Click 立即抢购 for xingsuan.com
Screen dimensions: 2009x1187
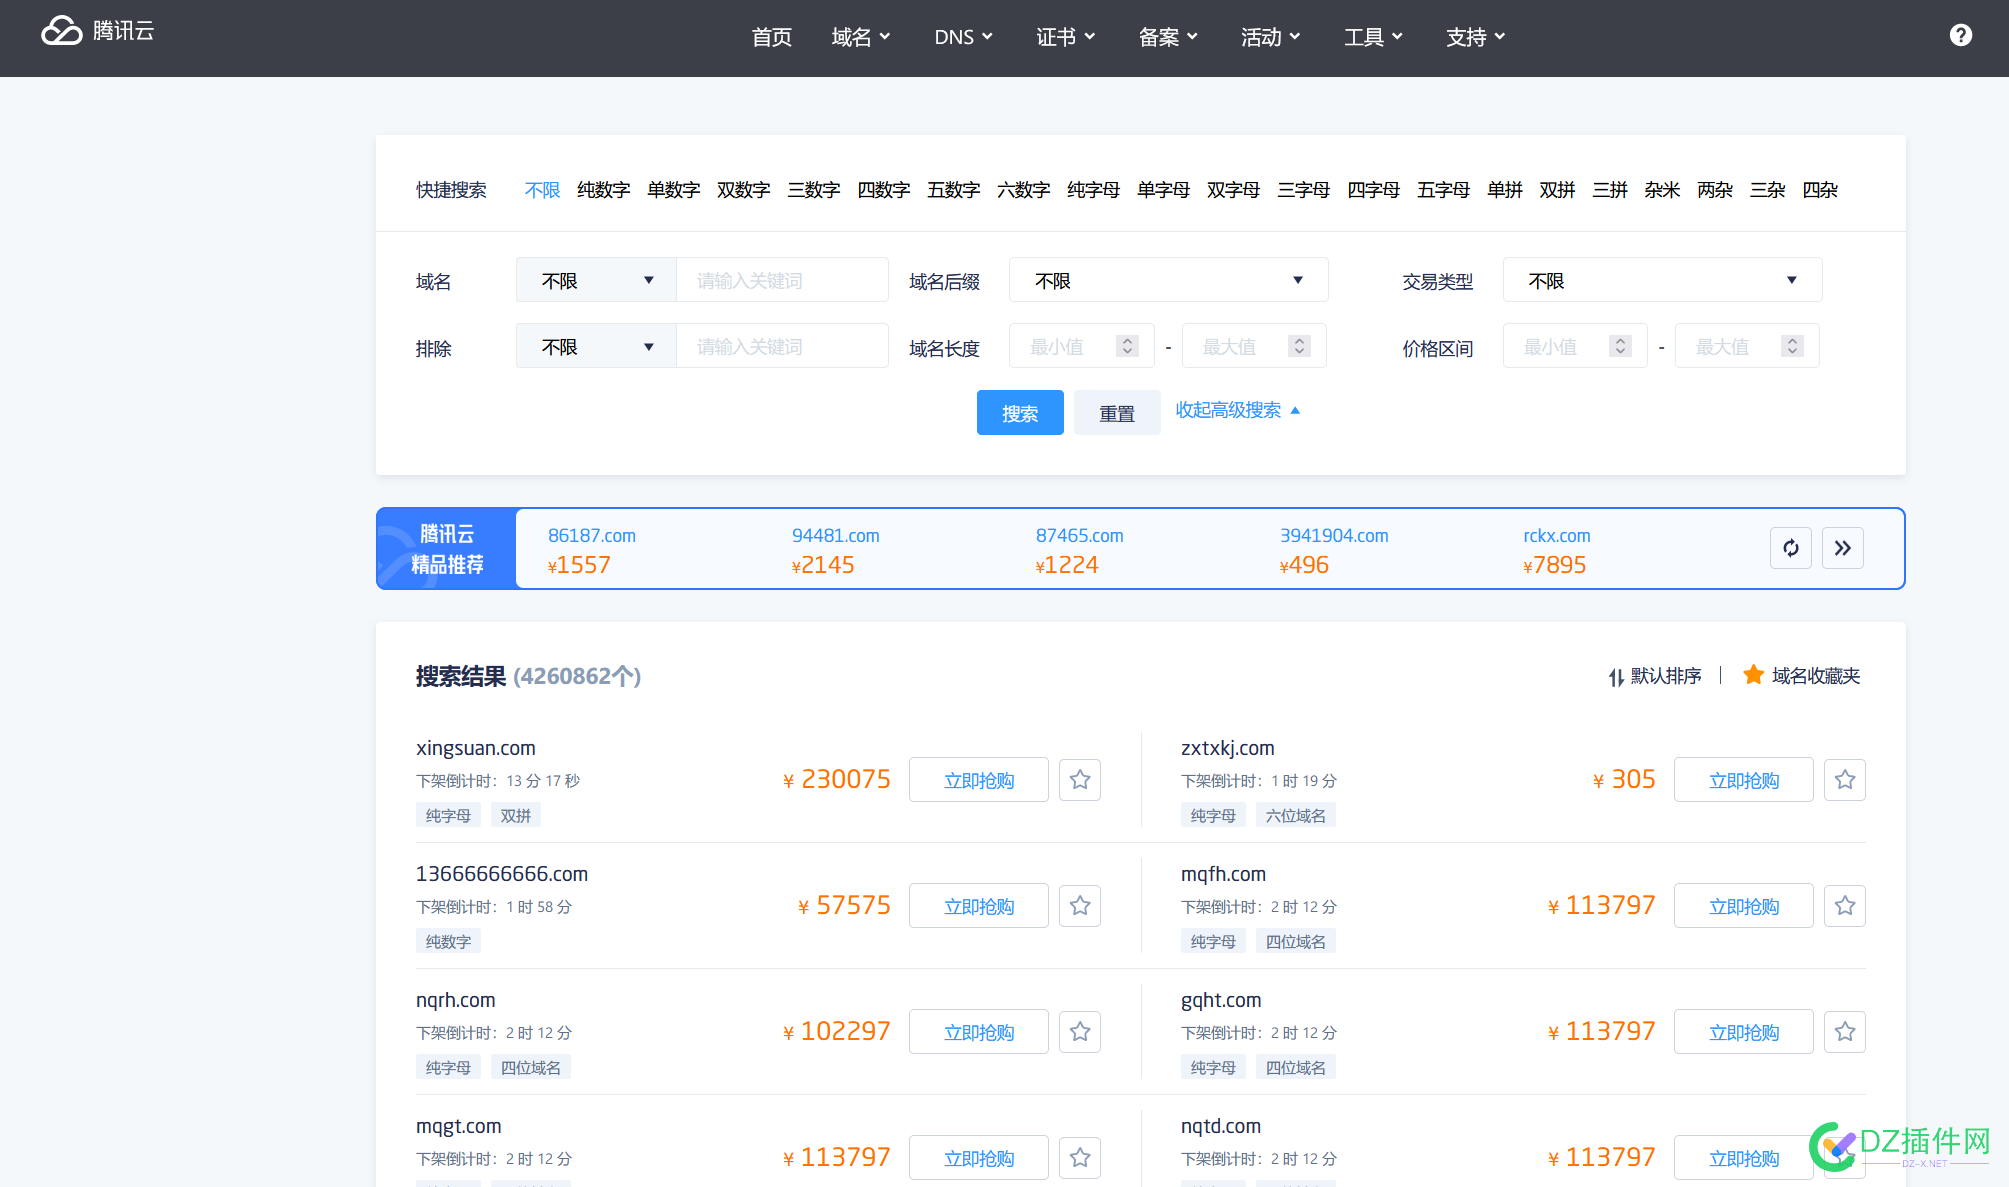[979, 780]
